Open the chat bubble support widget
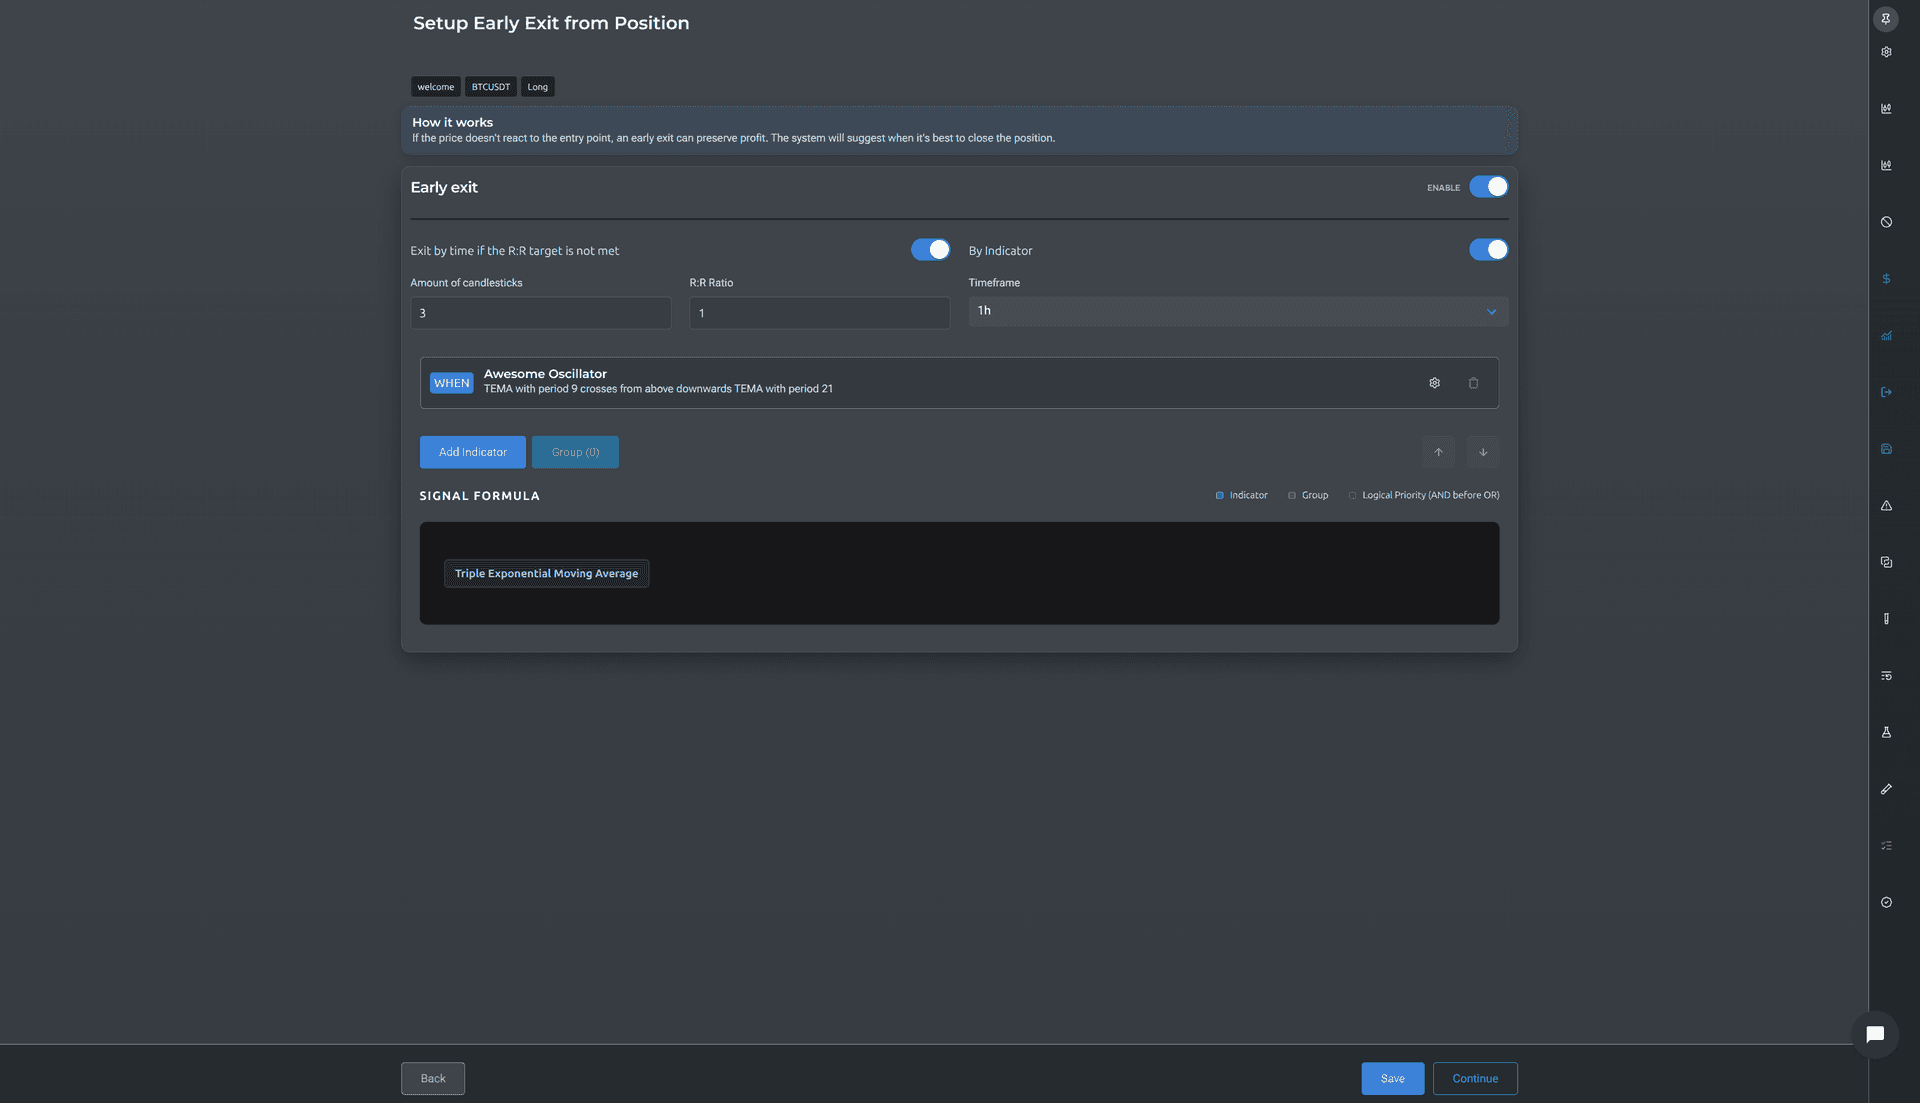Image resolution: width=1920 pixels, height=1103 pixels. coord(1875,1034)
